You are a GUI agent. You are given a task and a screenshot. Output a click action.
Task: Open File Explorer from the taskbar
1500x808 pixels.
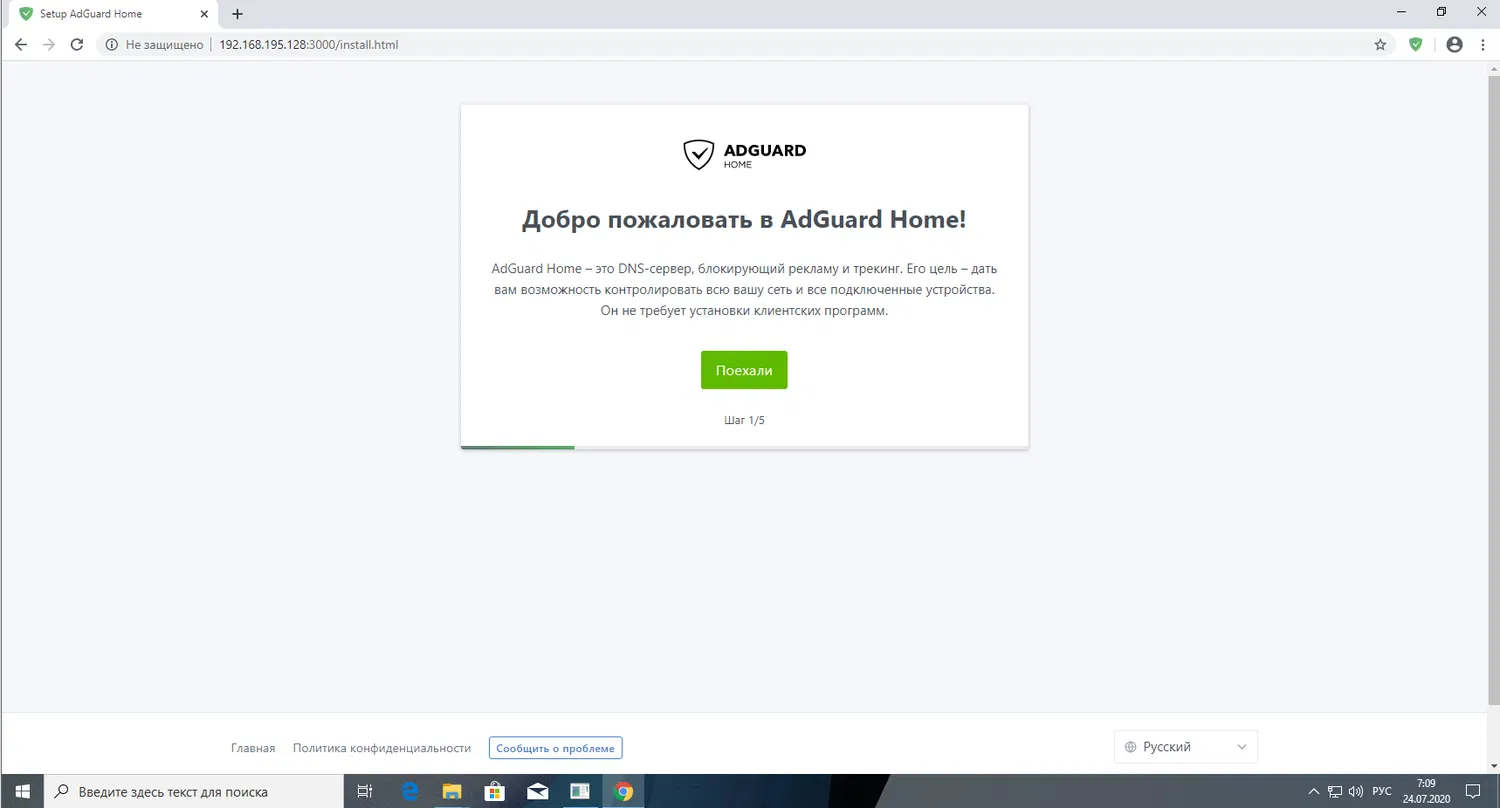click(x=452, y=791)
